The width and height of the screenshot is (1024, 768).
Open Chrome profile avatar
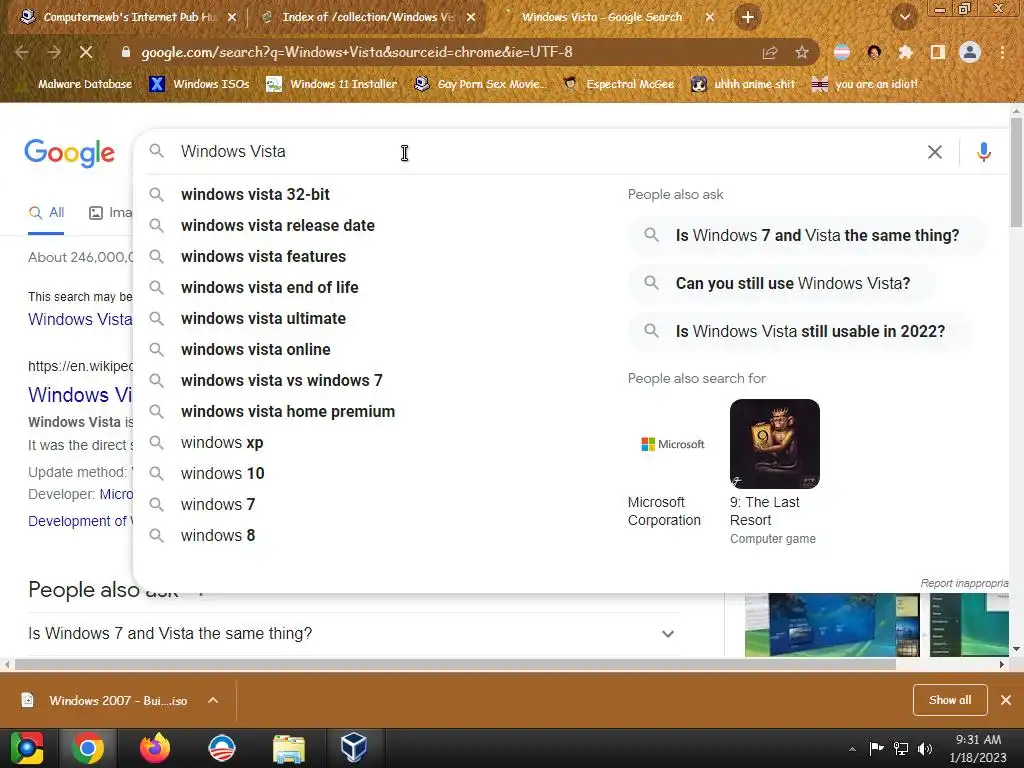click(970, 52)
